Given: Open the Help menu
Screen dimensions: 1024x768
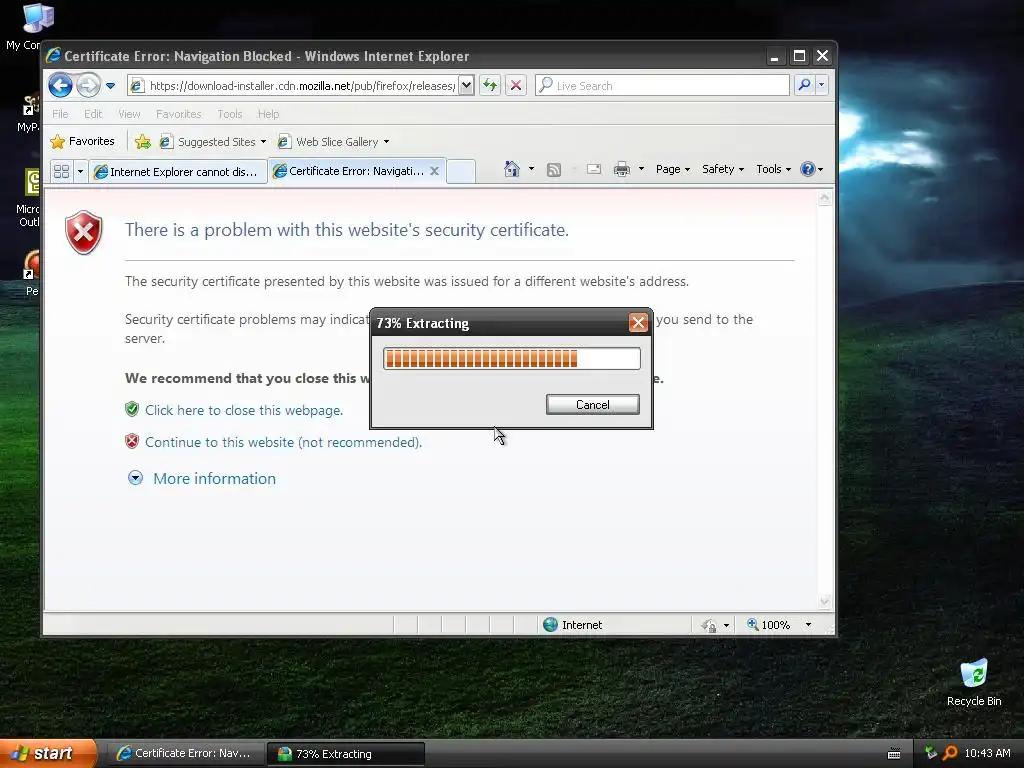Looking at the screenshot, I should (x=268, y=114).
